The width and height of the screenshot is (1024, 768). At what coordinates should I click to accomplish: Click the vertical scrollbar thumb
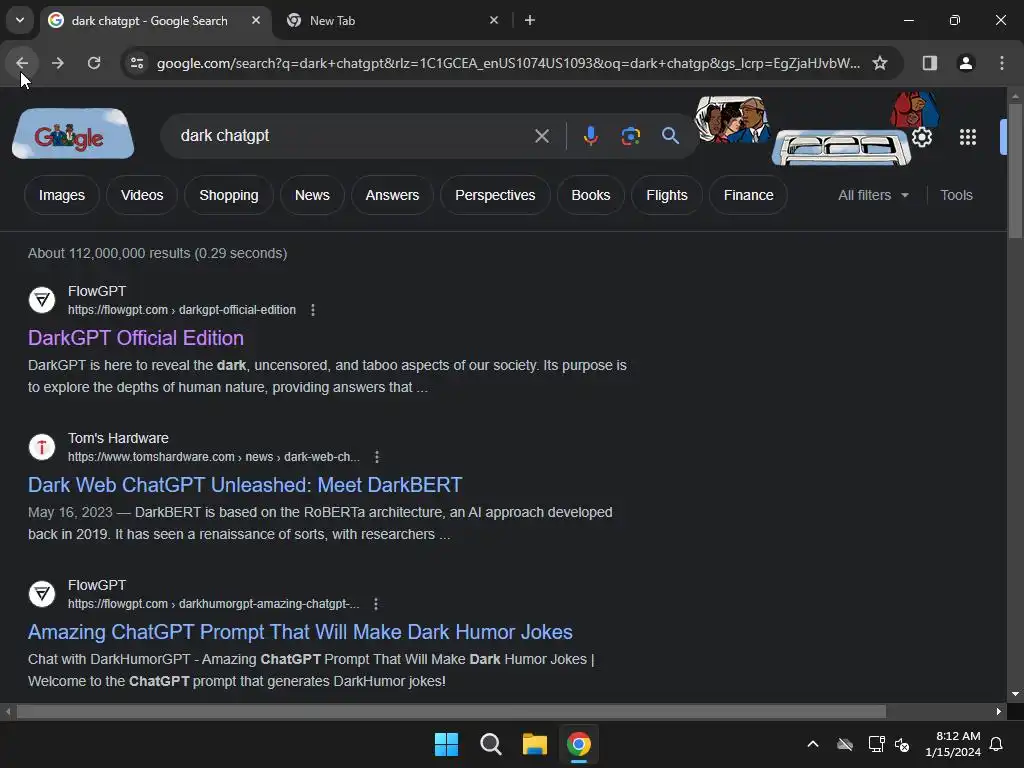[1015, 169]
